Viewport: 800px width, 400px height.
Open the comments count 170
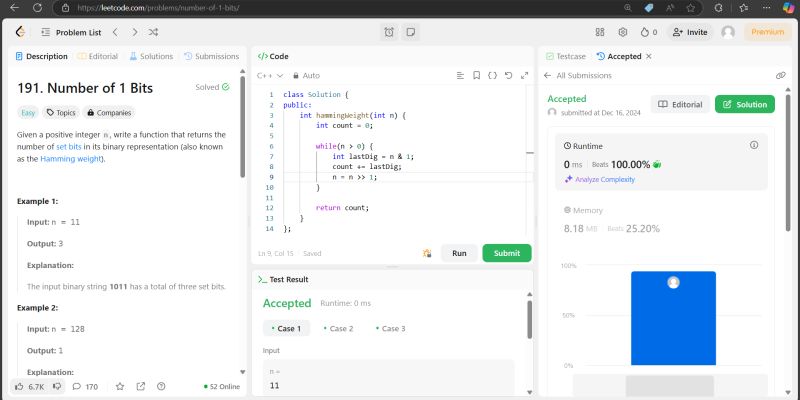click(85, 387)
